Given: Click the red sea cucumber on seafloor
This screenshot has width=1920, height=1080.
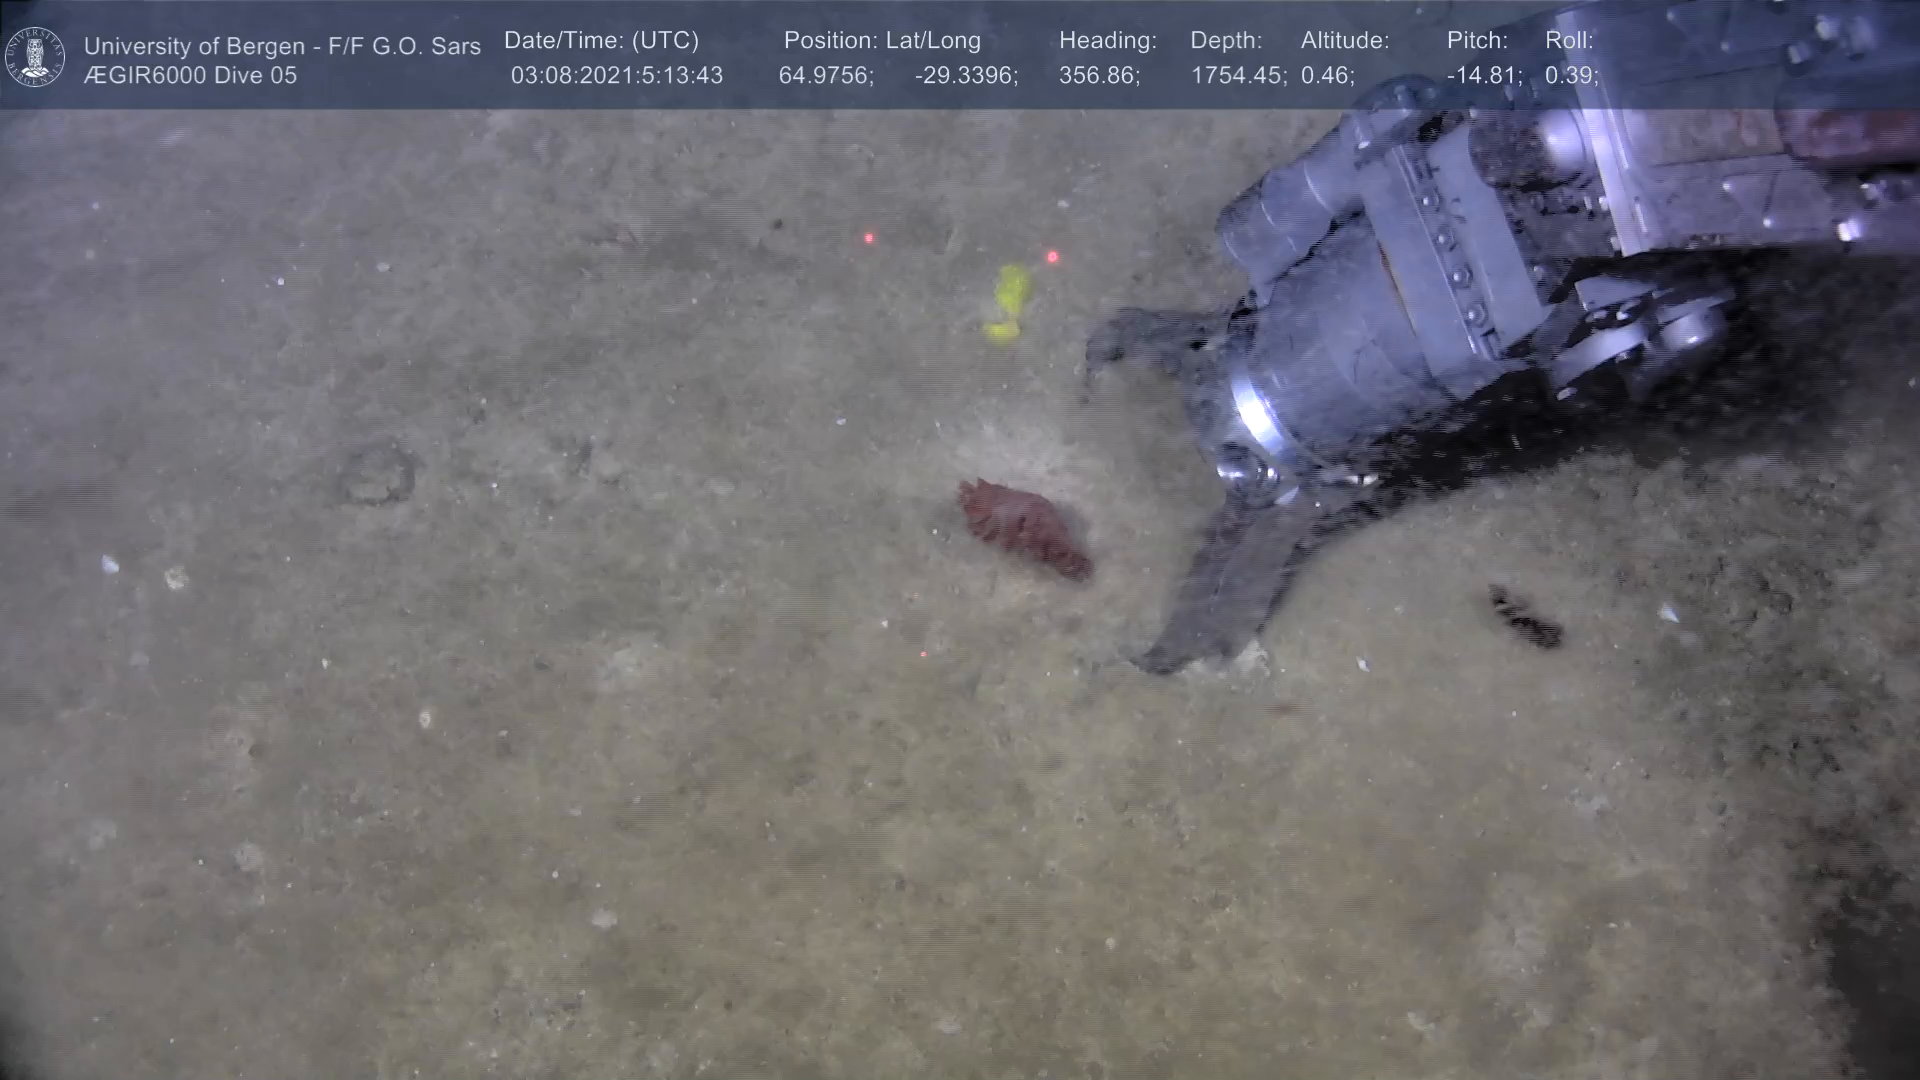Looking at the screenshot, I should coord(1023,527).
